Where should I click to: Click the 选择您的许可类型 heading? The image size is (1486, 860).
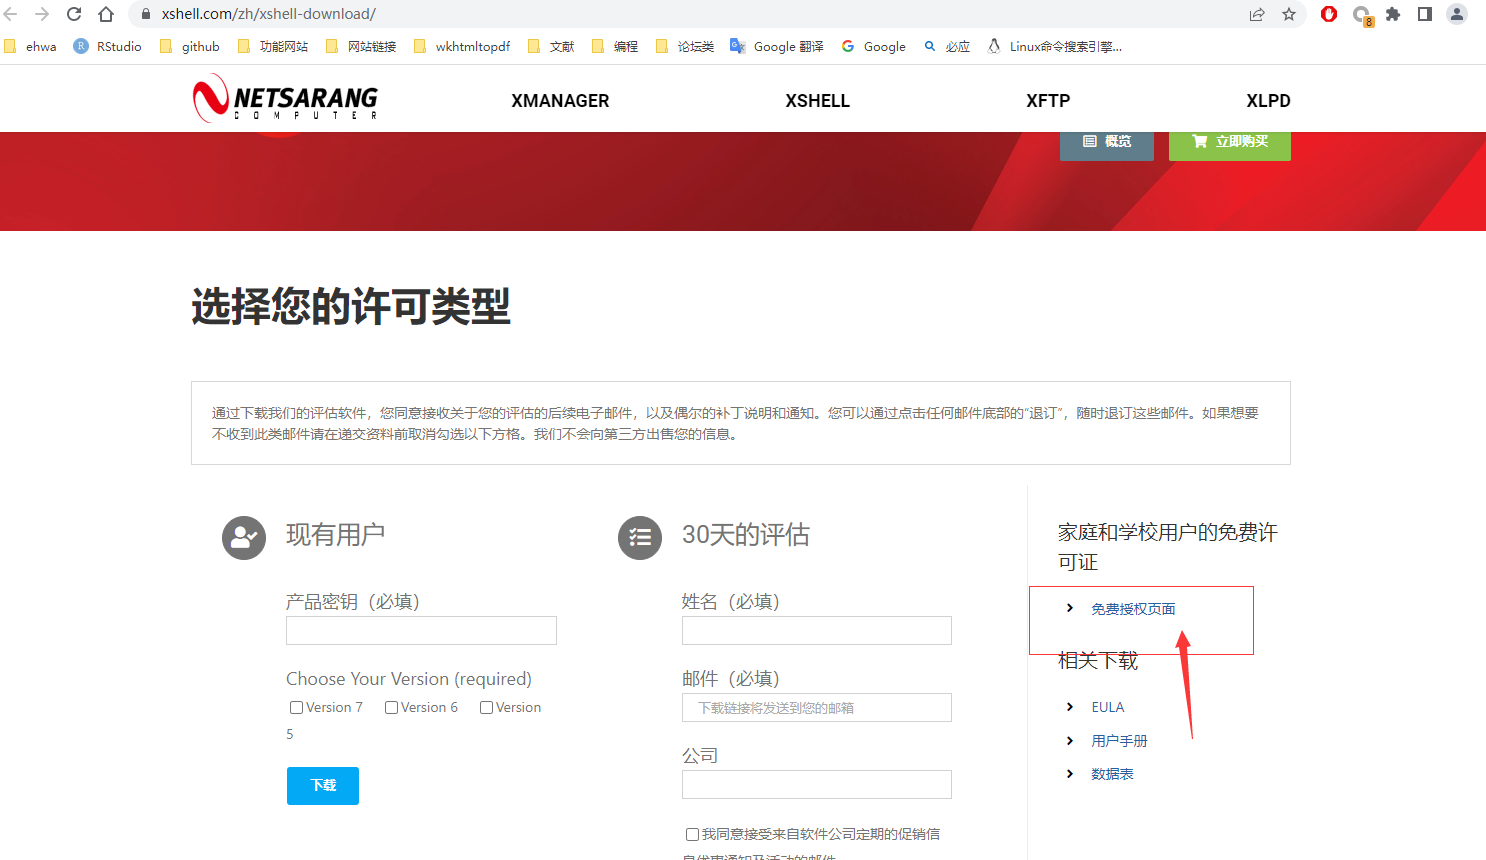click(x=351, y=306)
